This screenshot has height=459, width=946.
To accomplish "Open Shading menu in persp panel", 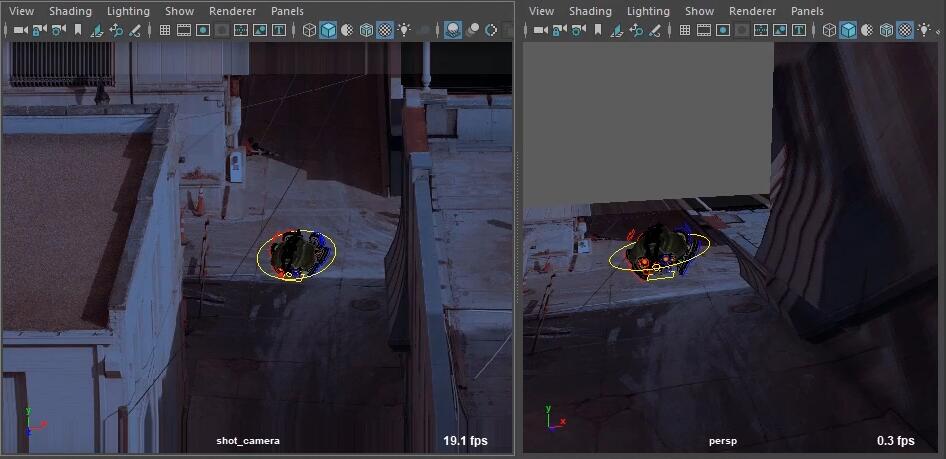I will click(591, 11).
